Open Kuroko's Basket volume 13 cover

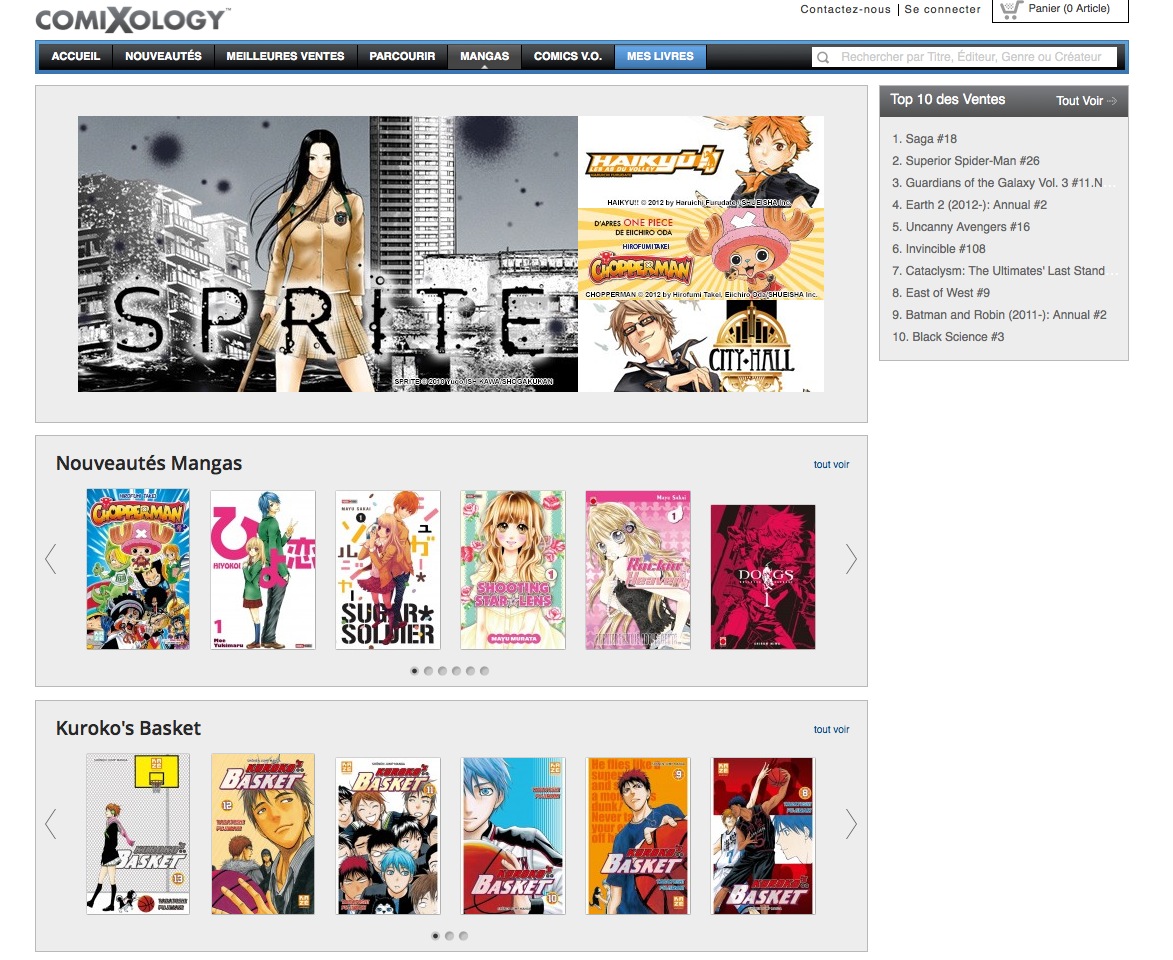tap(138, 834)
